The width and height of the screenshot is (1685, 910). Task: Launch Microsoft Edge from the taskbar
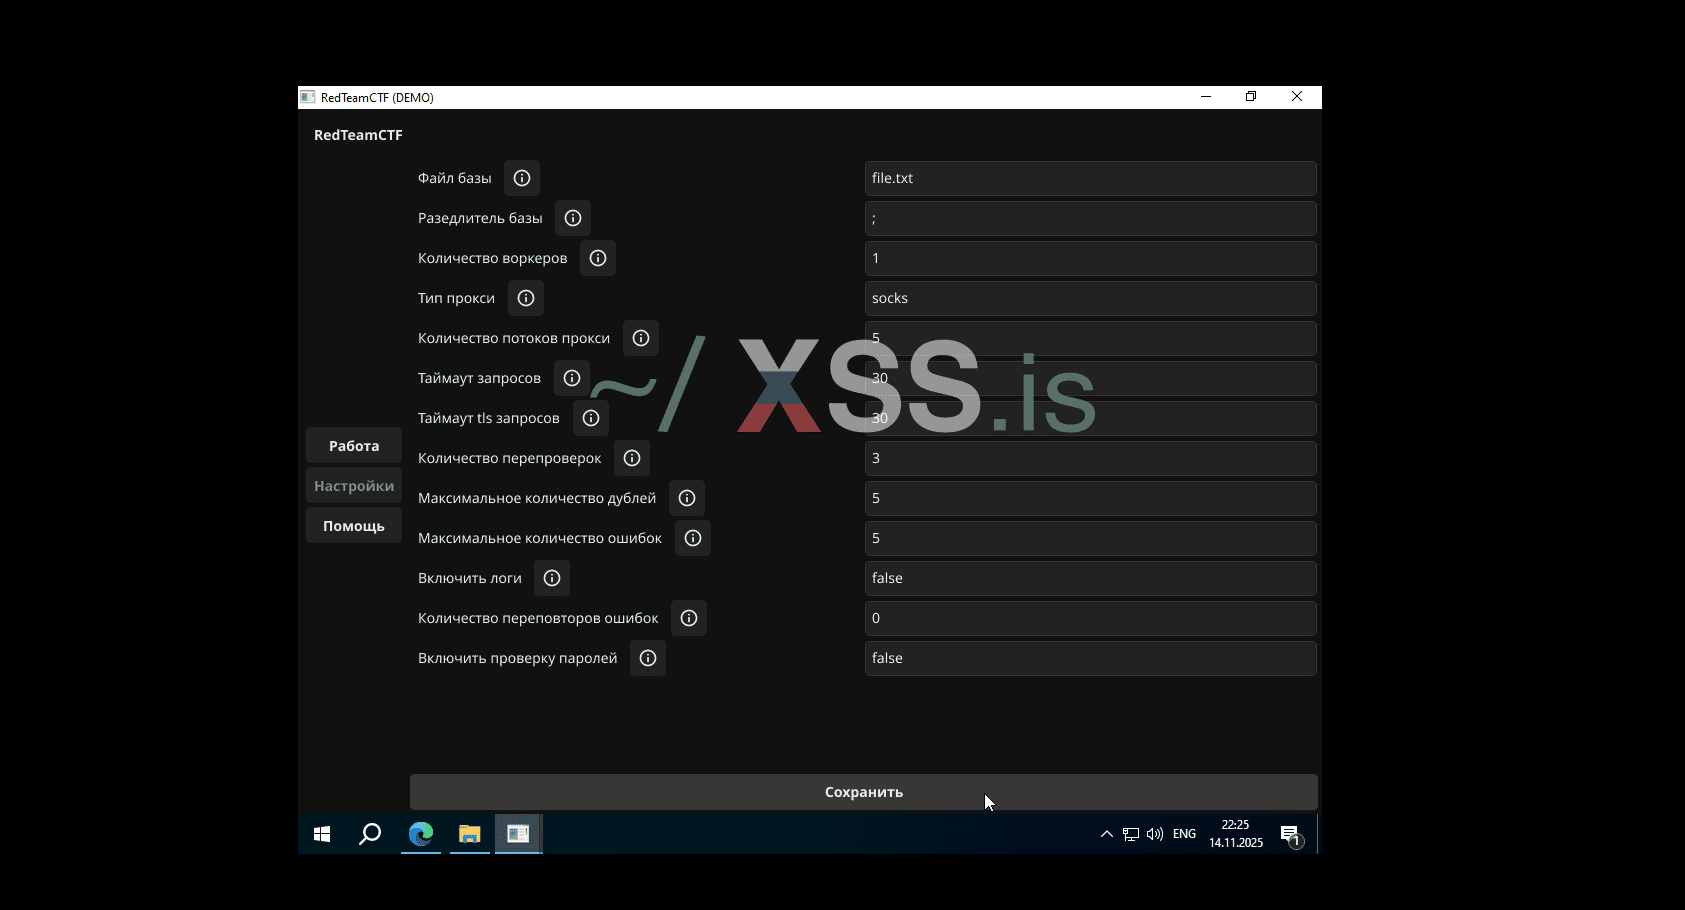(x=421, y=834)
